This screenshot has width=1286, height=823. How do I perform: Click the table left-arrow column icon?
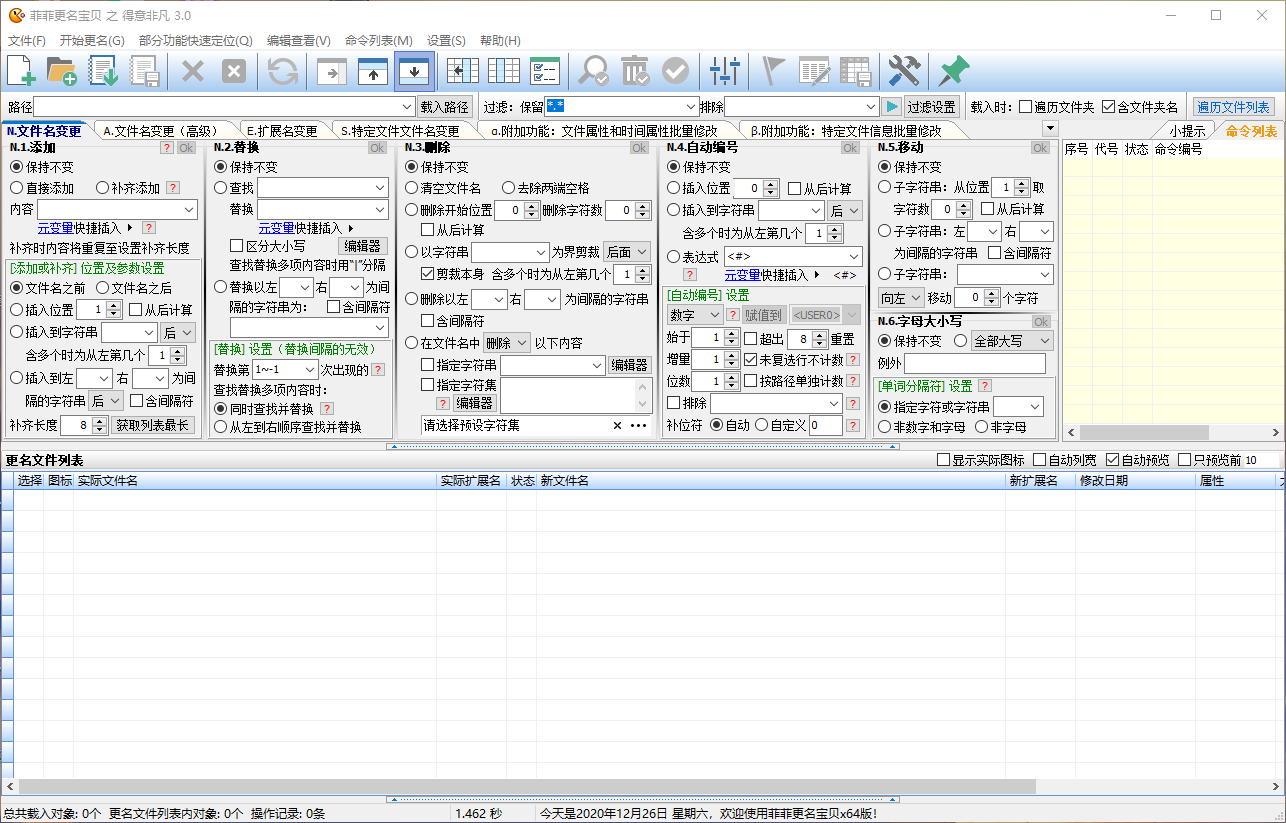coord(463,71)
